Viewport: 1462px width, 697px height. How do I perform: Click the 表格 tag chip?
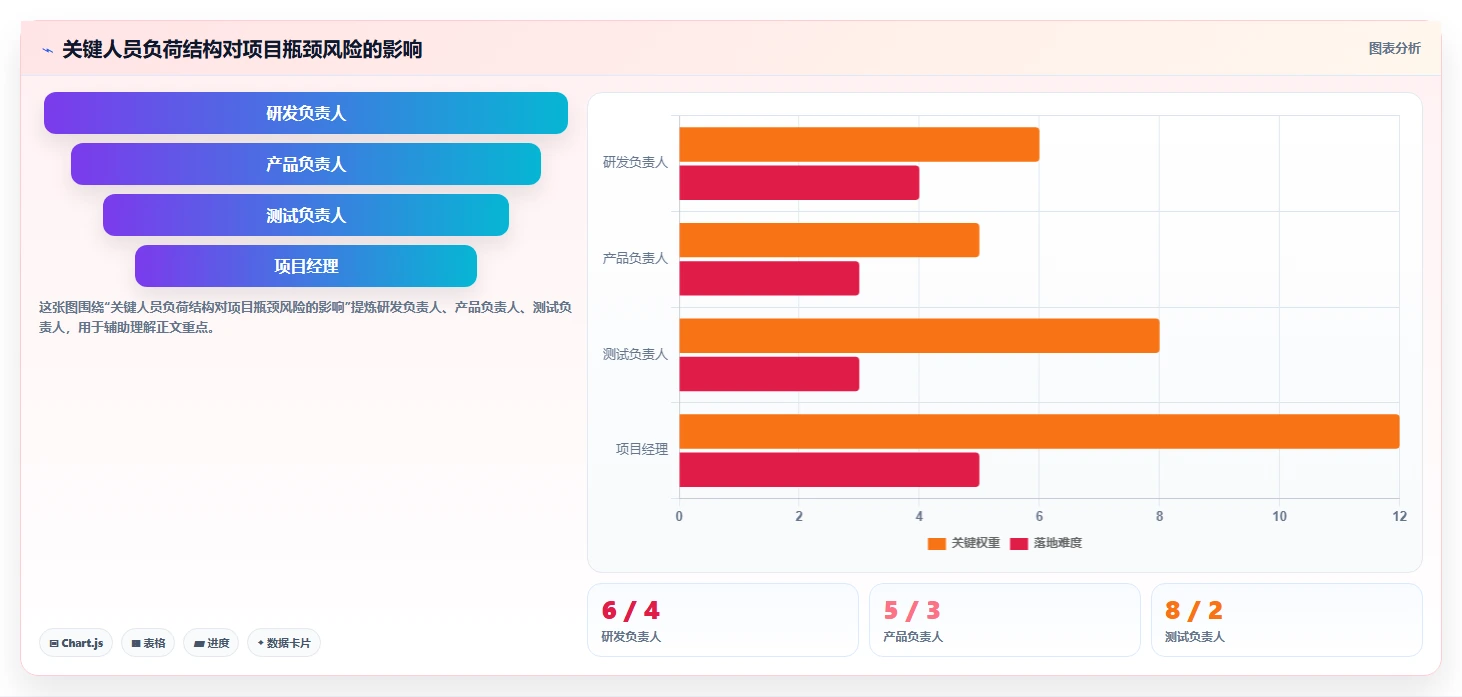click(x=148, y=643)
